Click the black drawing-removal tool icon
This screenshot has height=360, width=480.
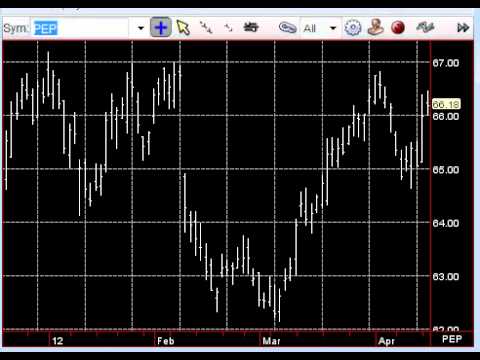point(251,27)
